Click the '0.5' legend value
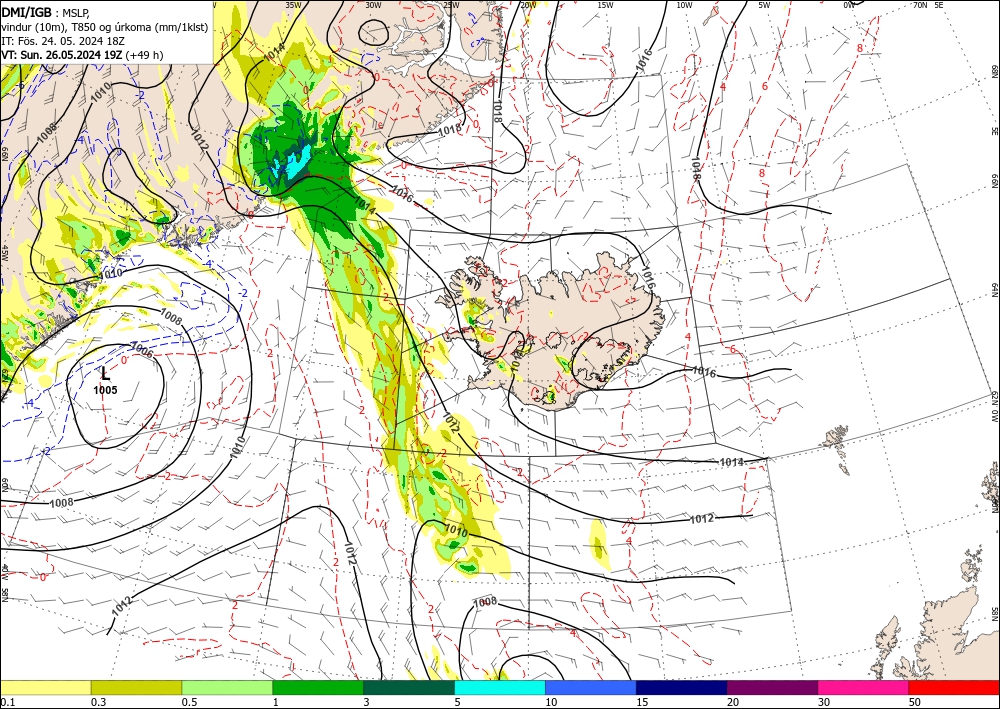The image size is (1000, 709). 189,702
